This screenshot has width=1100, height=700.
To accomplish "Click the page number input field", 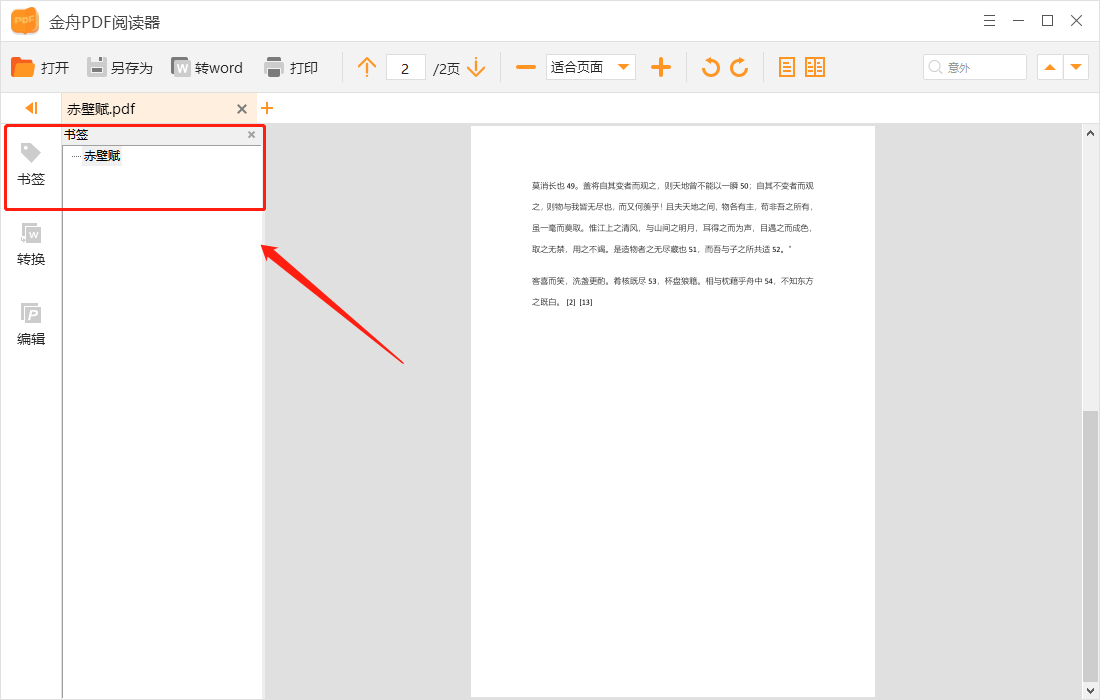I will click(x=405, y=68).
